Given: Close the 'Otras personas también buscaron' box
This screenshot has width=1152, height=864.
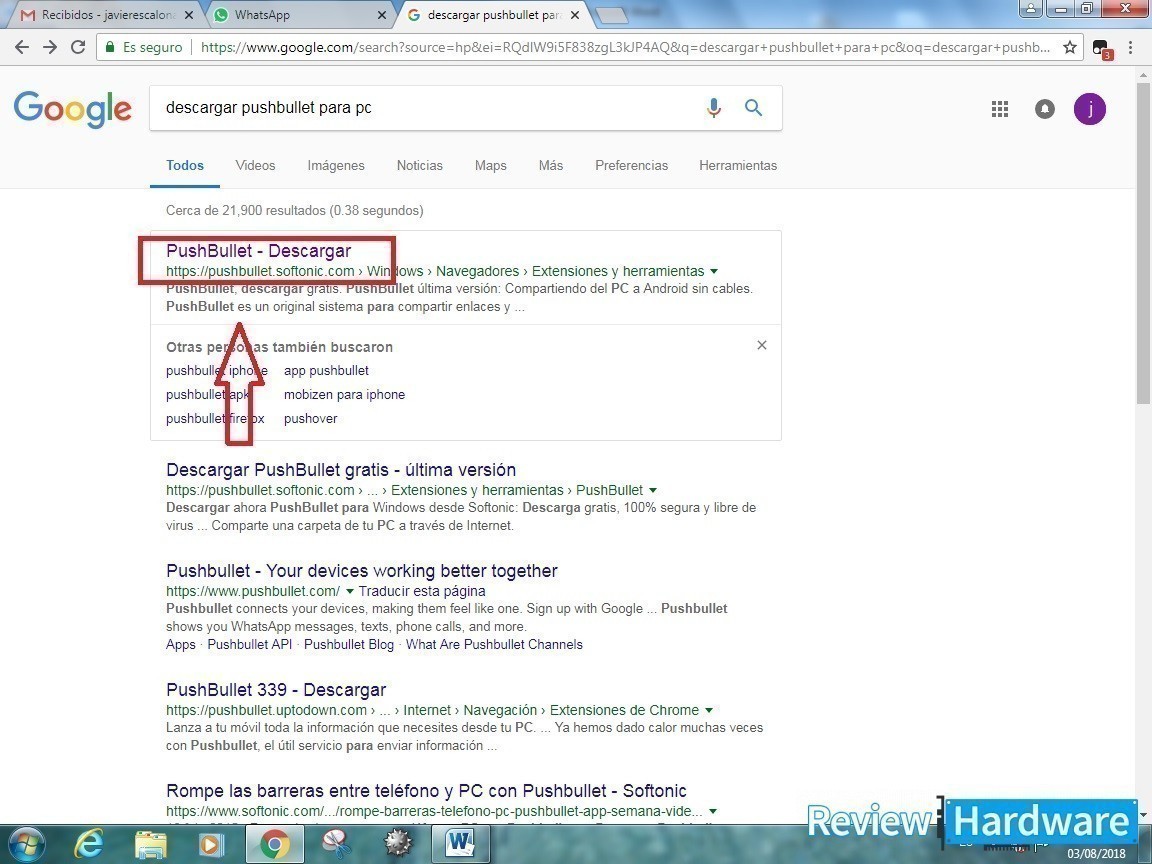Looking at the screenshot, I should (762, 345).
